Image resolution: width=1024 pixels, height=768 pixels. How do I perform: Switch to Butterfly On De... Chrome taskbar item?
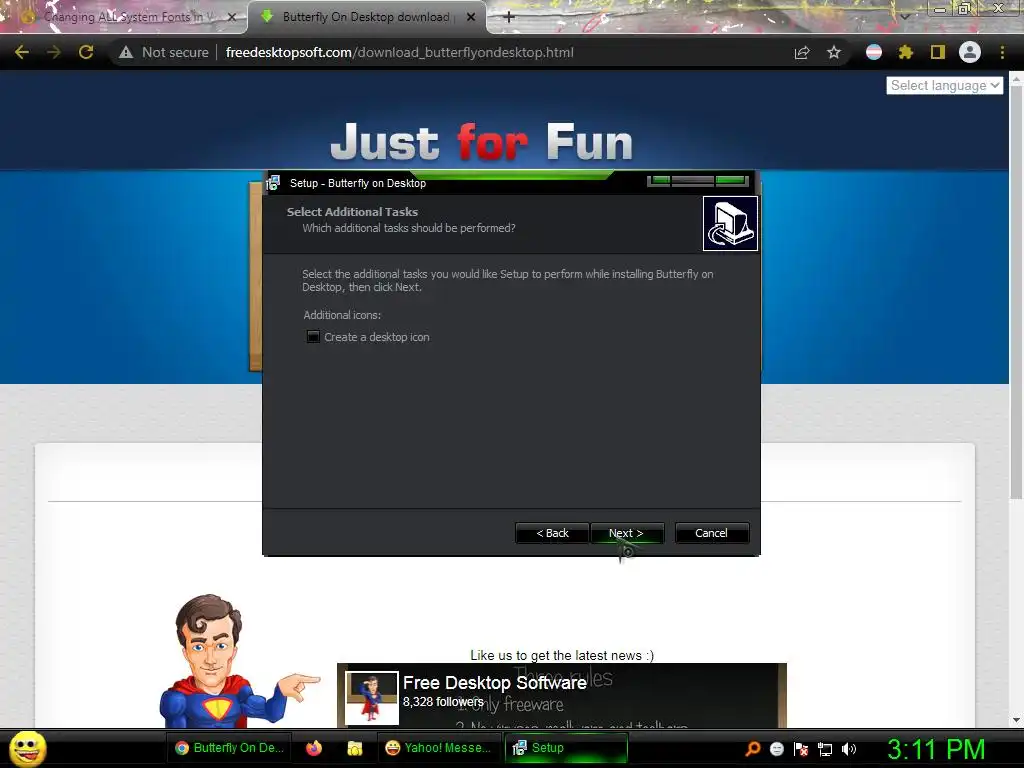[x=231, y=748]
